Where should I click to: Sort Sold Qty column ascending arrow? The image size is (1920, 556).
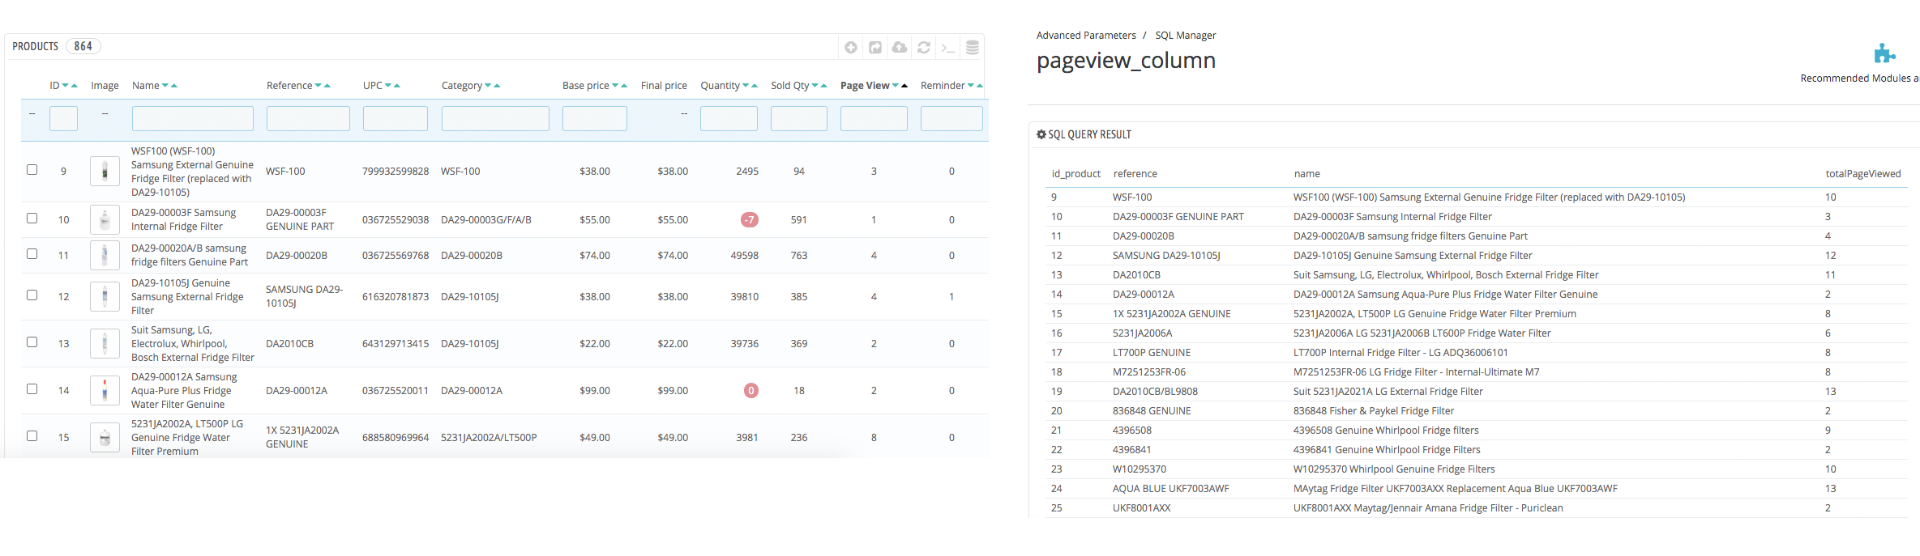tap(824, 86)
